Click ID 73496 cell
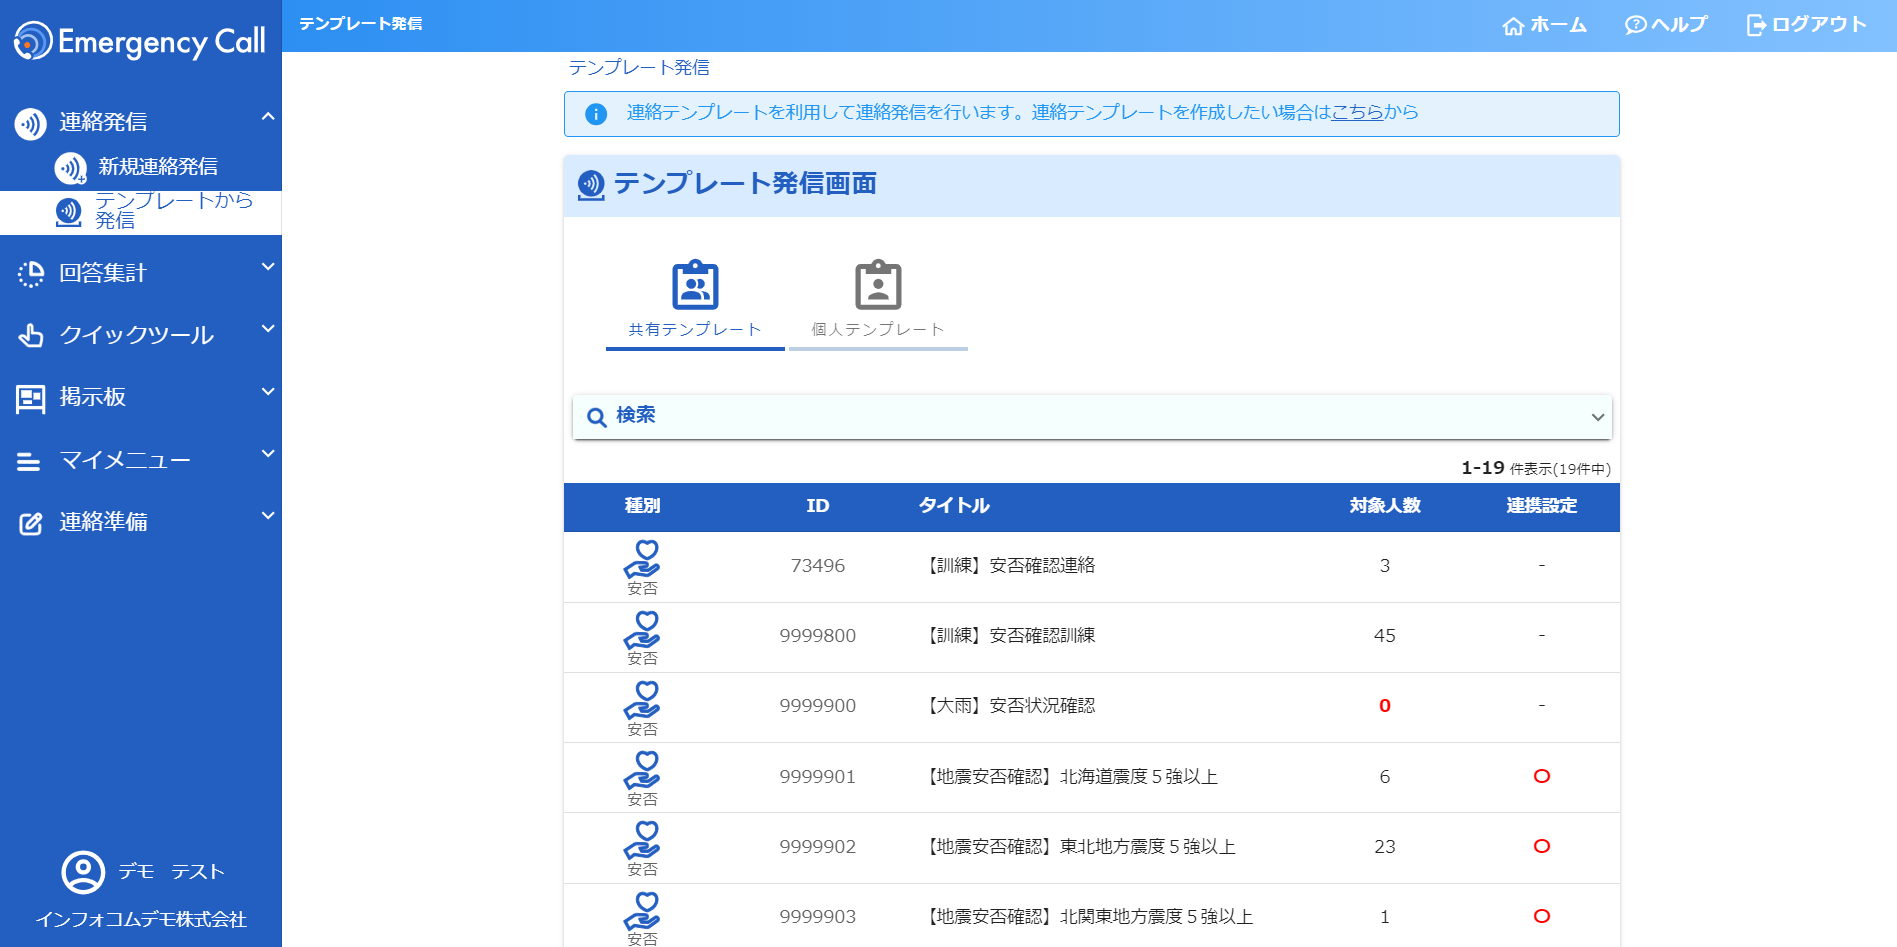Viewport: 1897px width, 947px height. [x=818, y=566]
